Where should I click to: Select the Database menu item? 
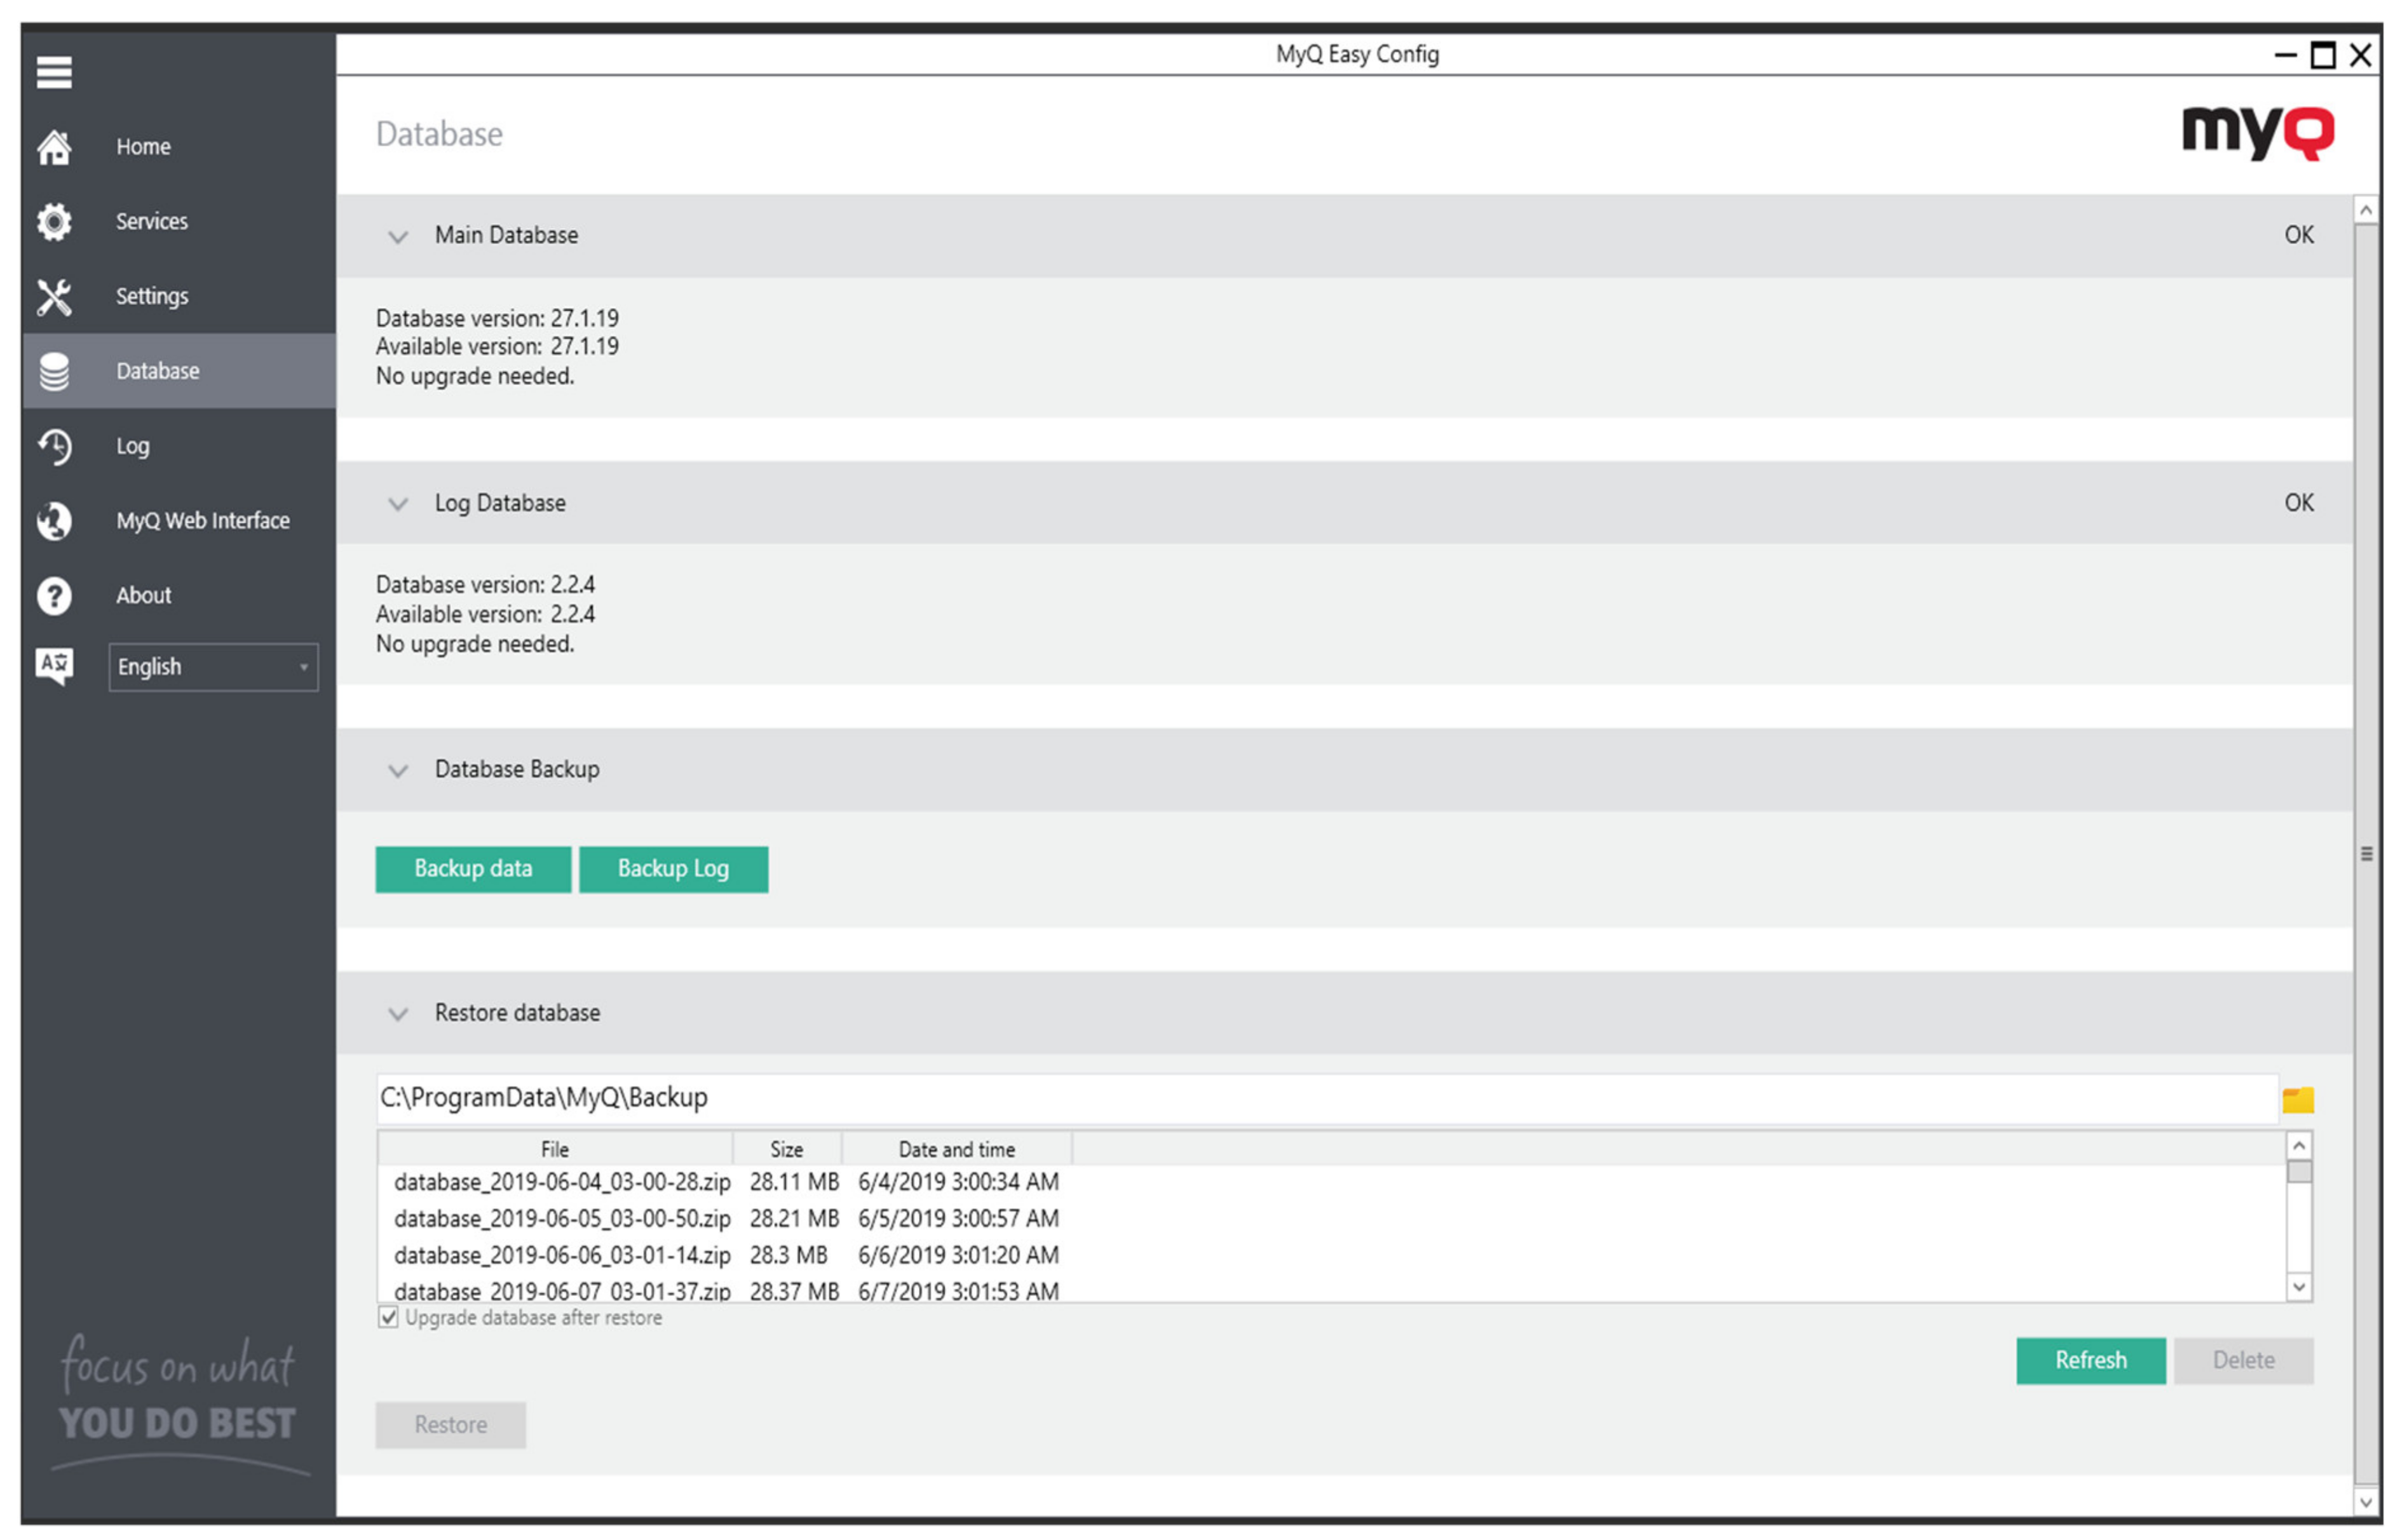158,371
